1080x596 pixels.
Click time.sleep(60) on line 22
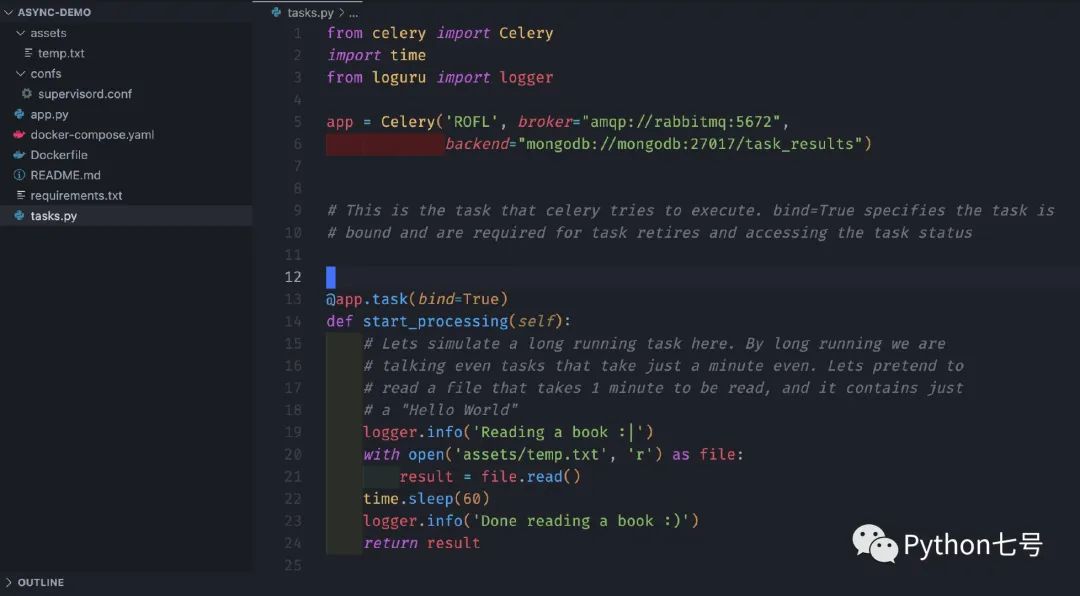point(426,499)
